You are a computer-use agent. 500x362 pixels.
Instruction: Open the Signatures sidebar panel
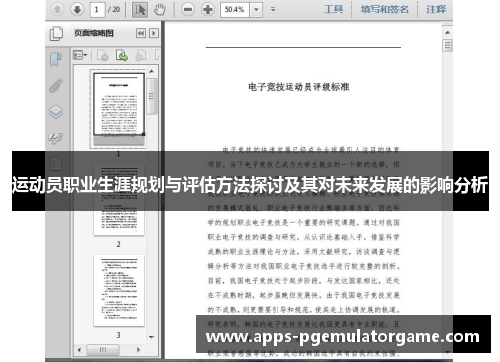(56, 138)
